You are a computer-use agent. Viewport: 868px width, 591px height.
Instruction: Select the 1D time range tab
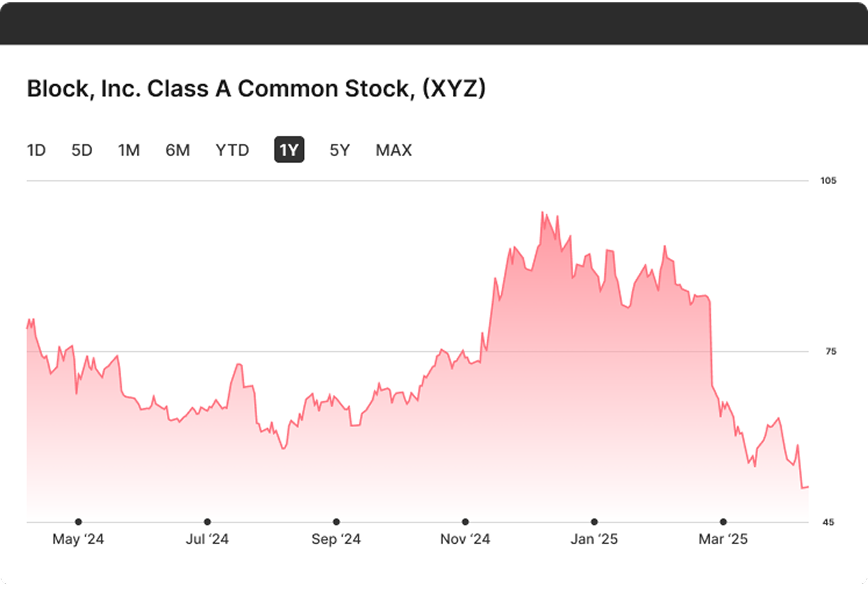coord(36,150)
